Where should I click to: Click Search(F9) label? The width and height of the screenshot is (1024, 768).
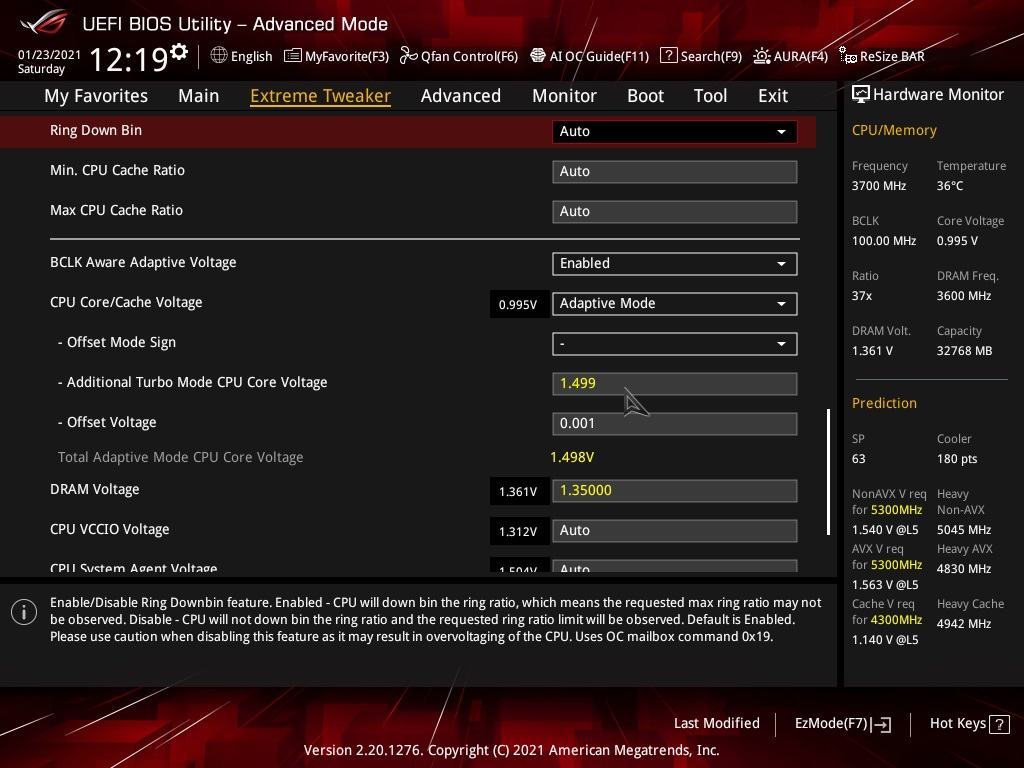coord(711,56)
